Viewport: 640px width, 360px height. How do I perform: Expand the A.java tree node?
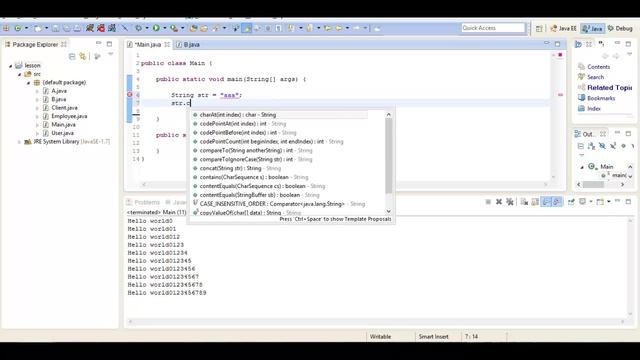point(37,91)
